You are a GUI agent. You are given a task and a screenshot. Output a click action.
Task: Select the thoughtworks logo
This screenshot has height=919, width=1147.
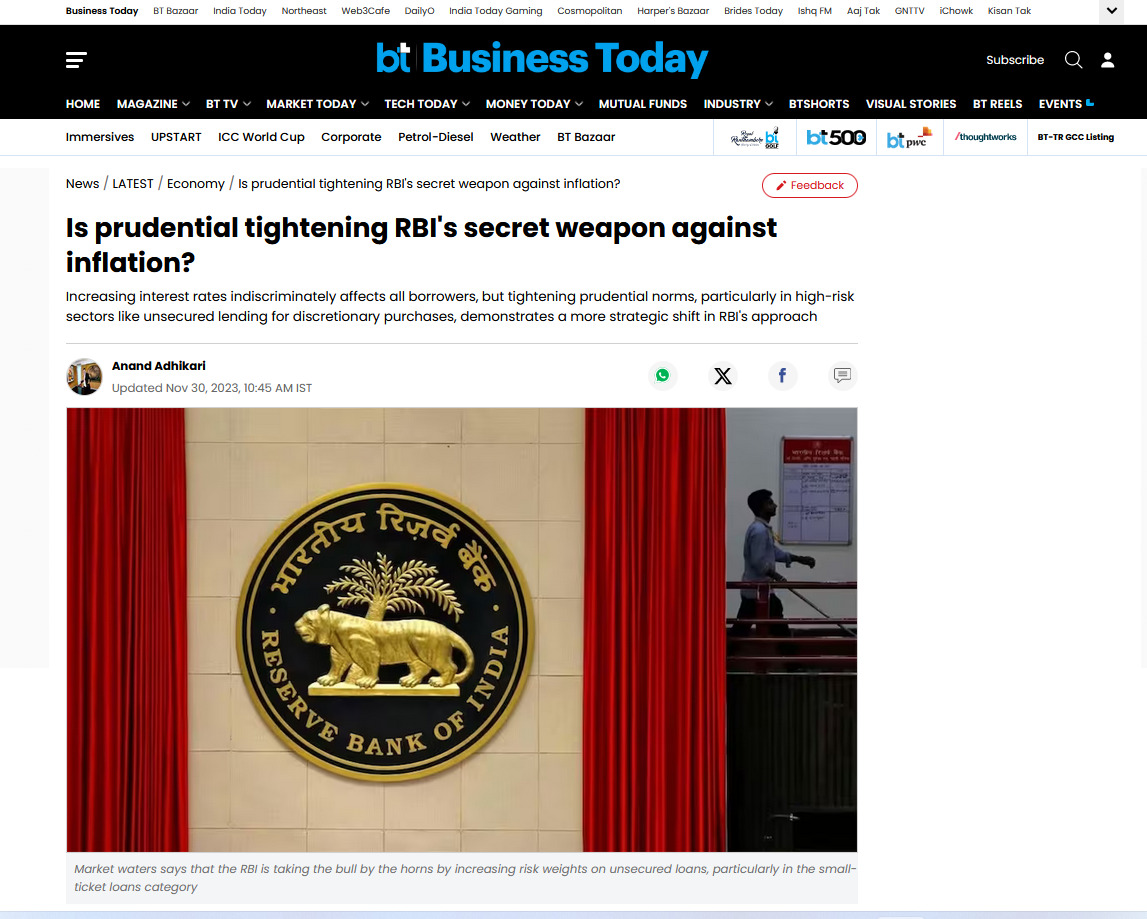pos(984,137)
